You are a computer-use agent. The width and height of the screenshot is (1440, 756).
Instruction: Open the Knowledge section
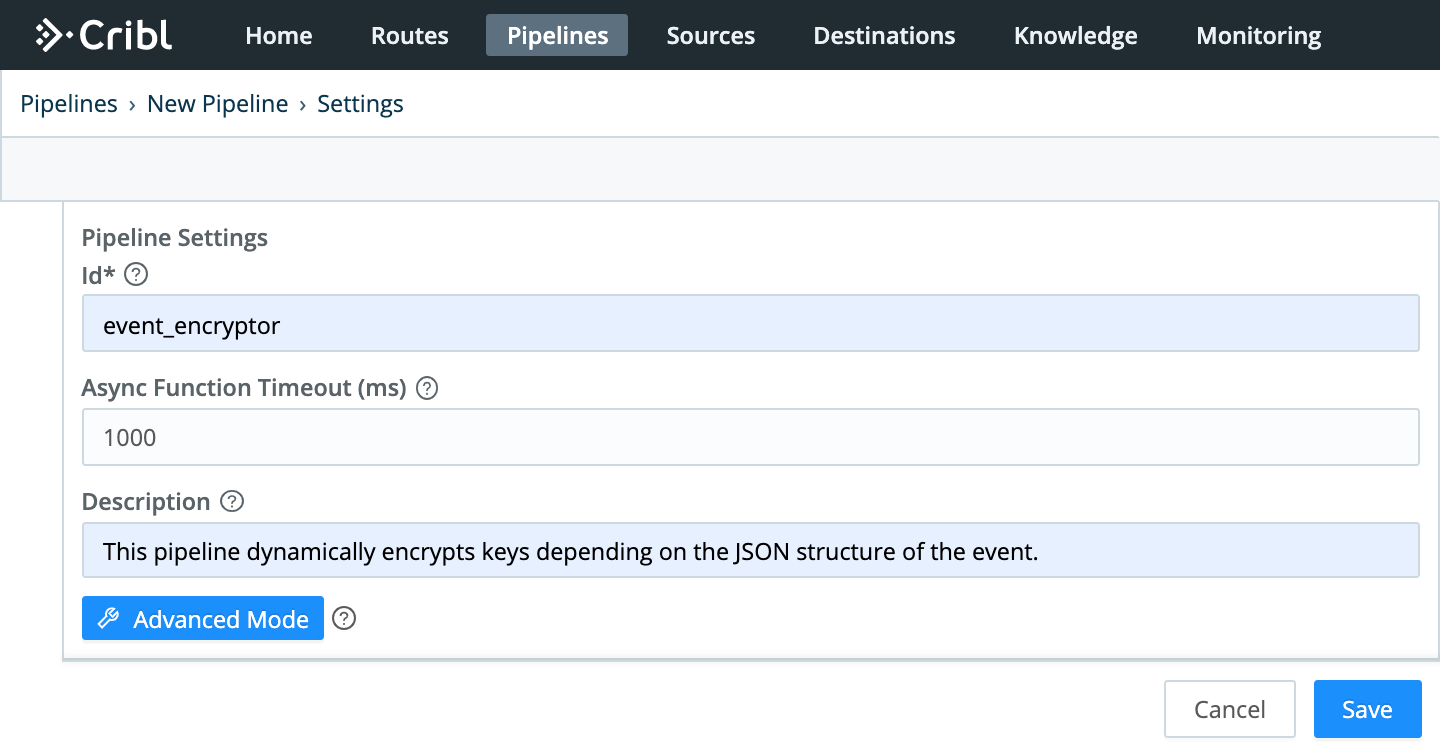[x=1076, y=35]
